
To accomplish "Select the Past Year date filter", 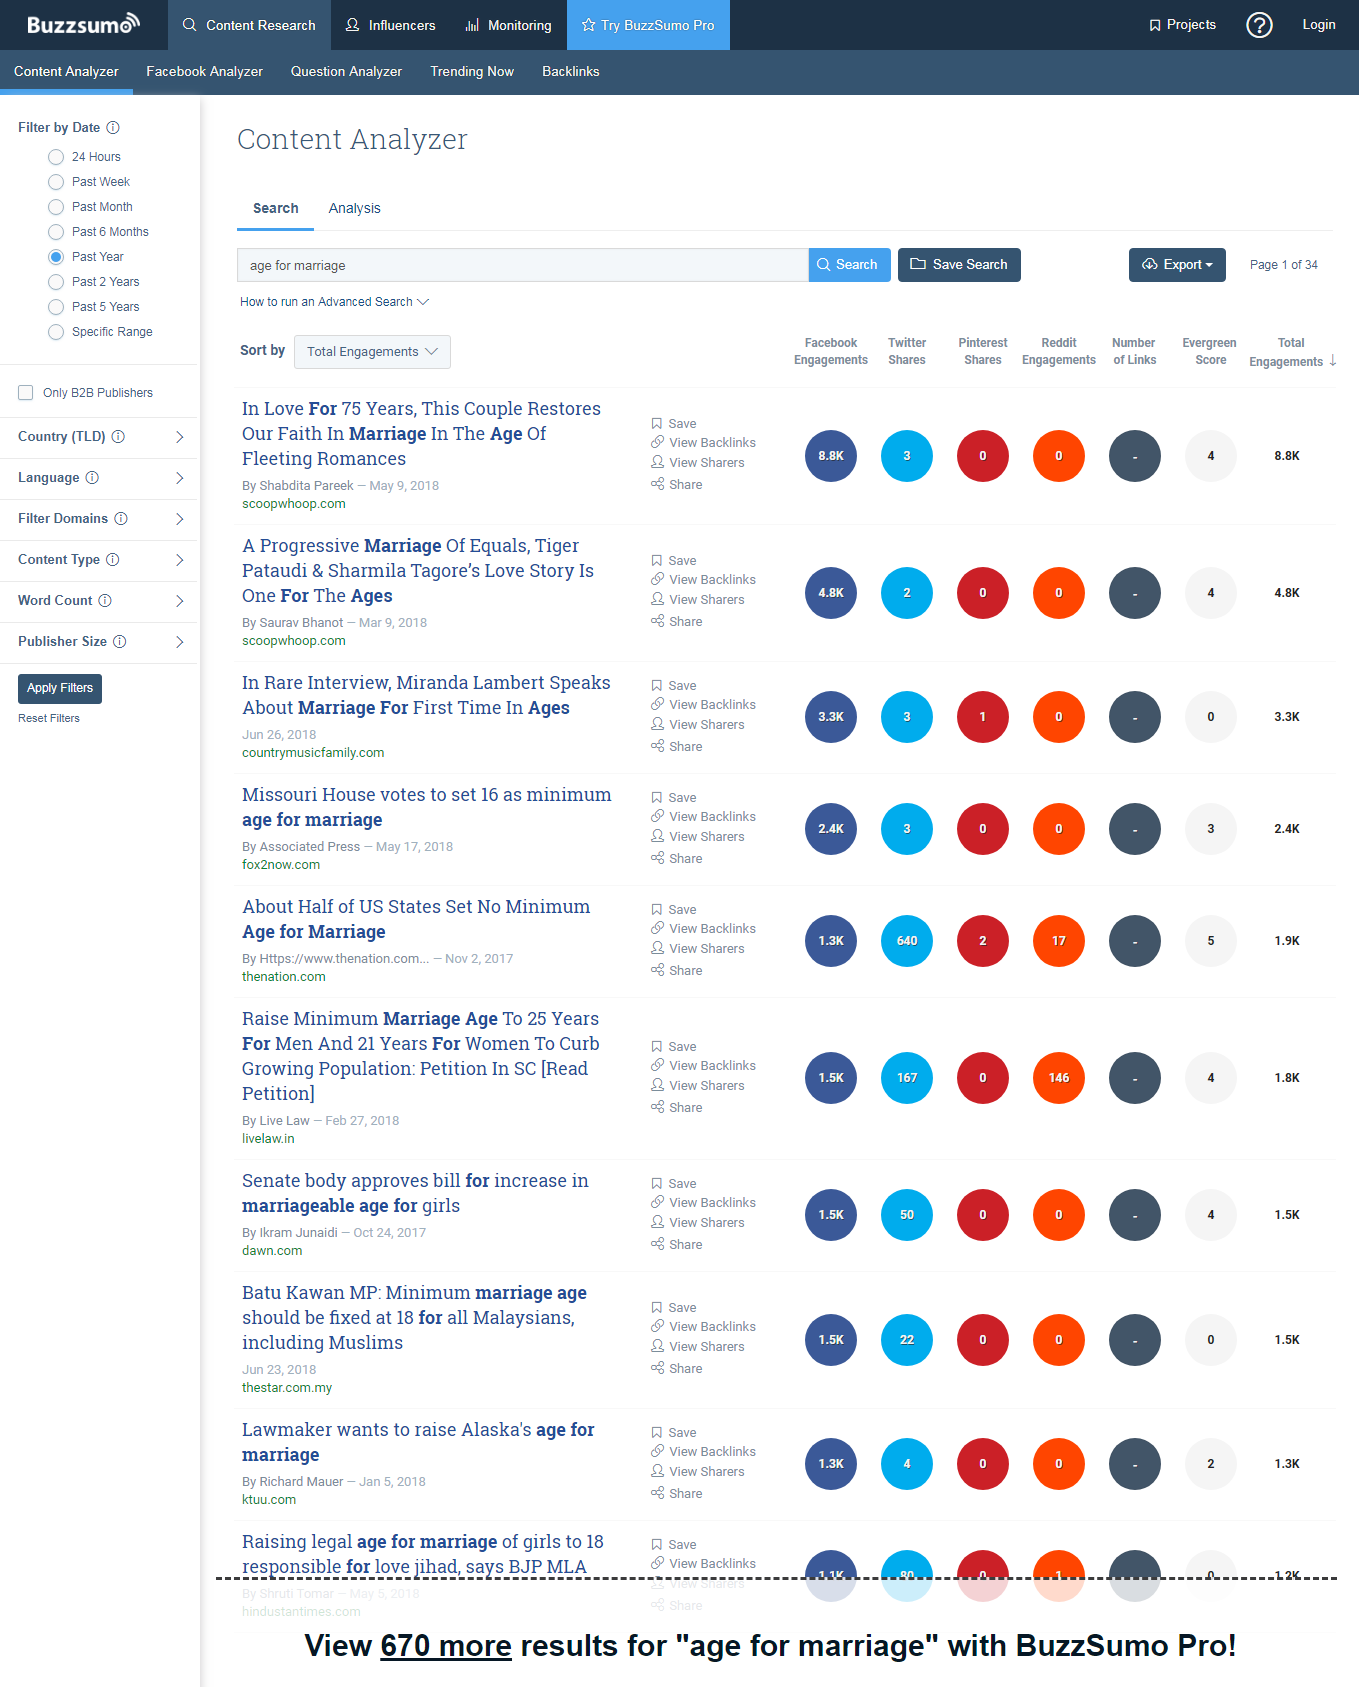I will coord(56,257).
